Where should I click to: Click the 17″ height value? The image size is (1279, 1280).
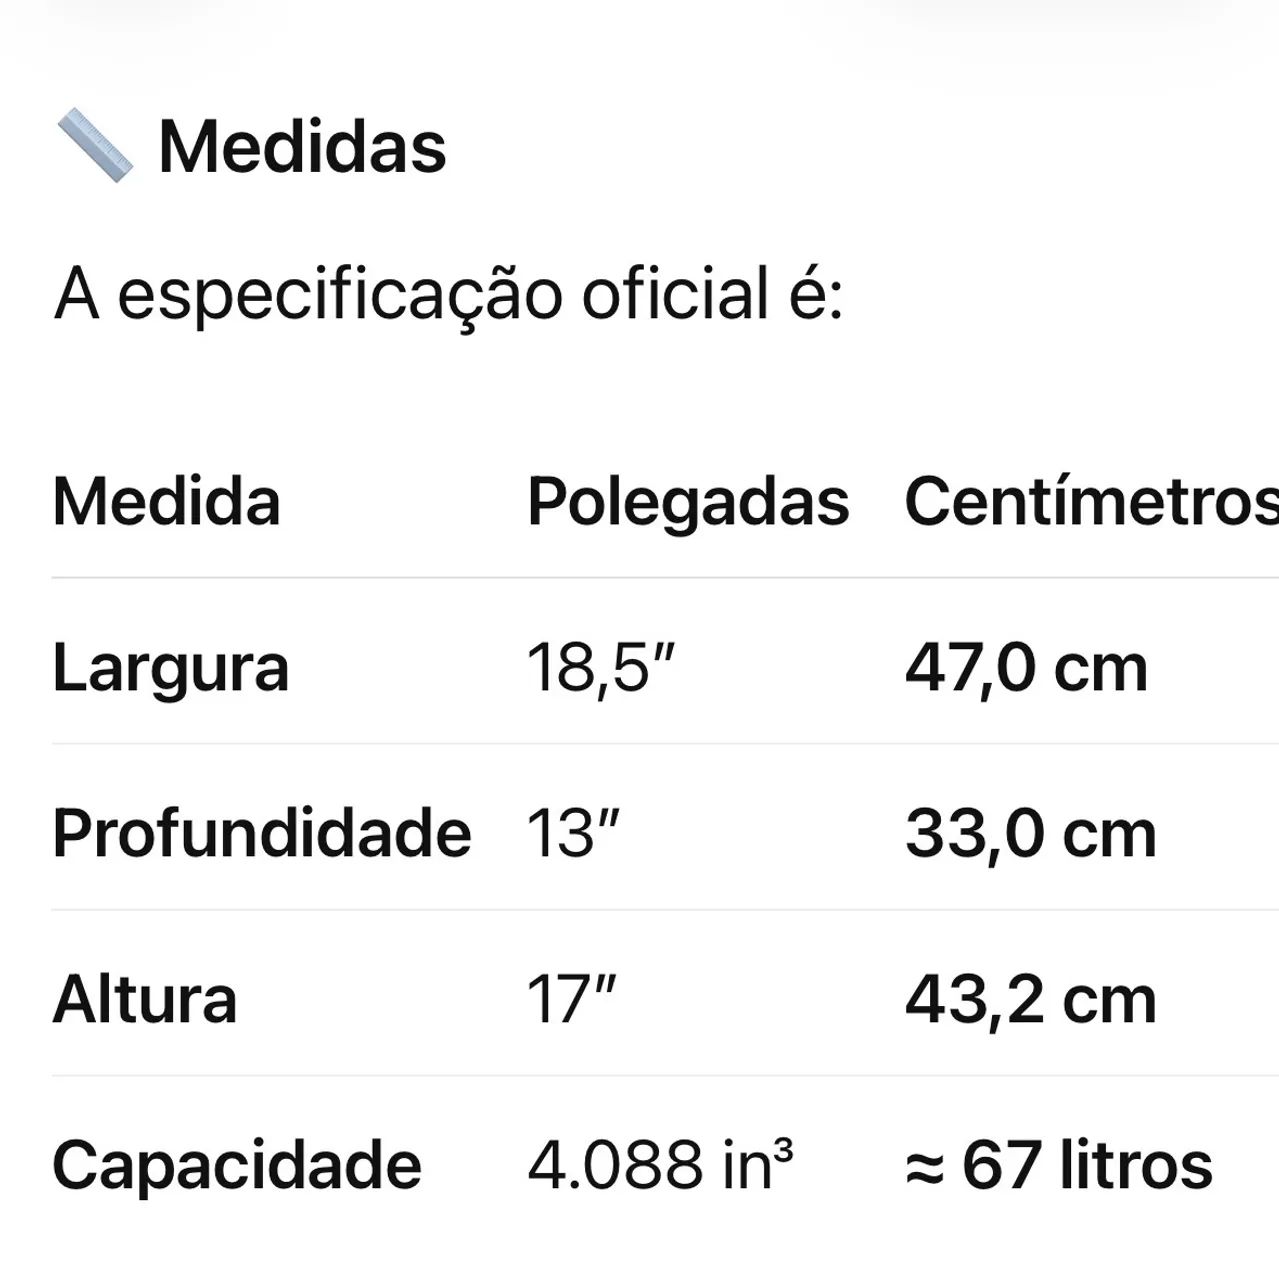572,999
